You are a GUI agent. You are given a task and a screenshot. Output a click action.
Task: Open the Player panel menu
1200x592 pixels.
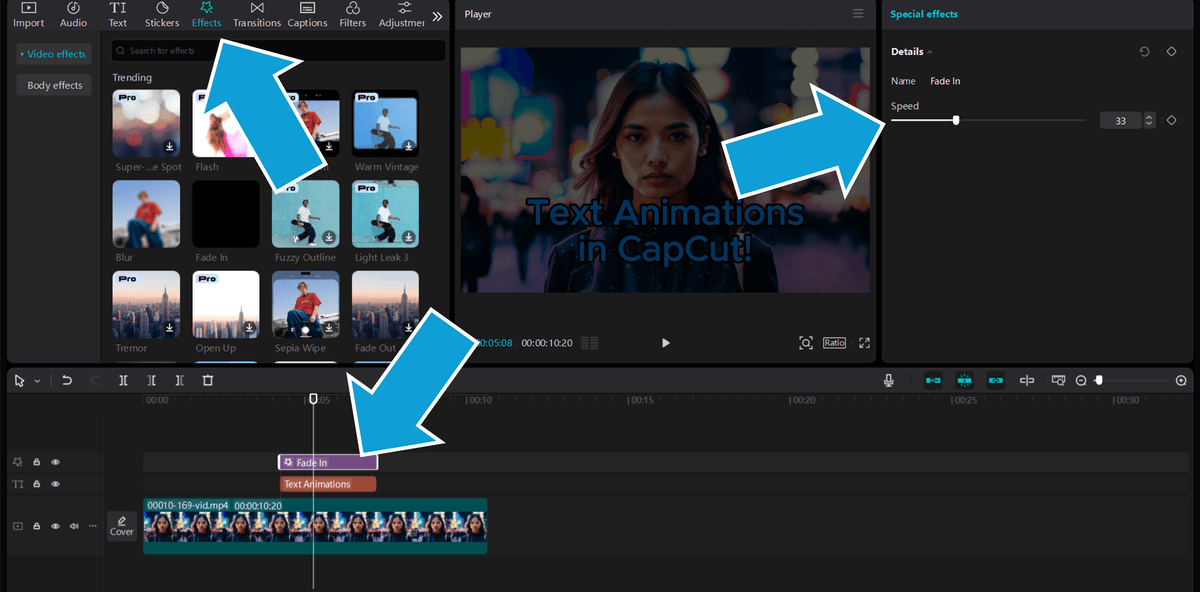[858, 14]
